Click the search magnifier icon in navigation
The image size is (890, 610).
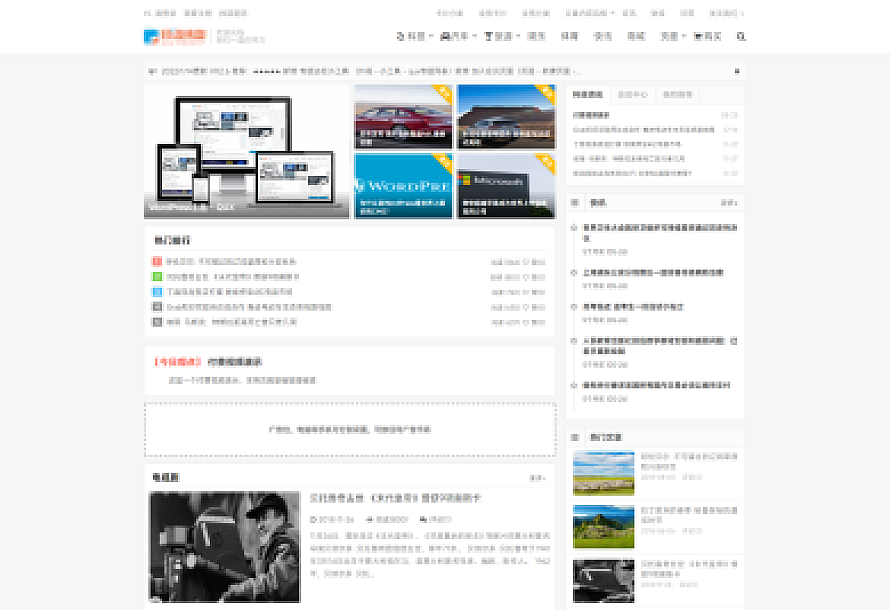740,36
